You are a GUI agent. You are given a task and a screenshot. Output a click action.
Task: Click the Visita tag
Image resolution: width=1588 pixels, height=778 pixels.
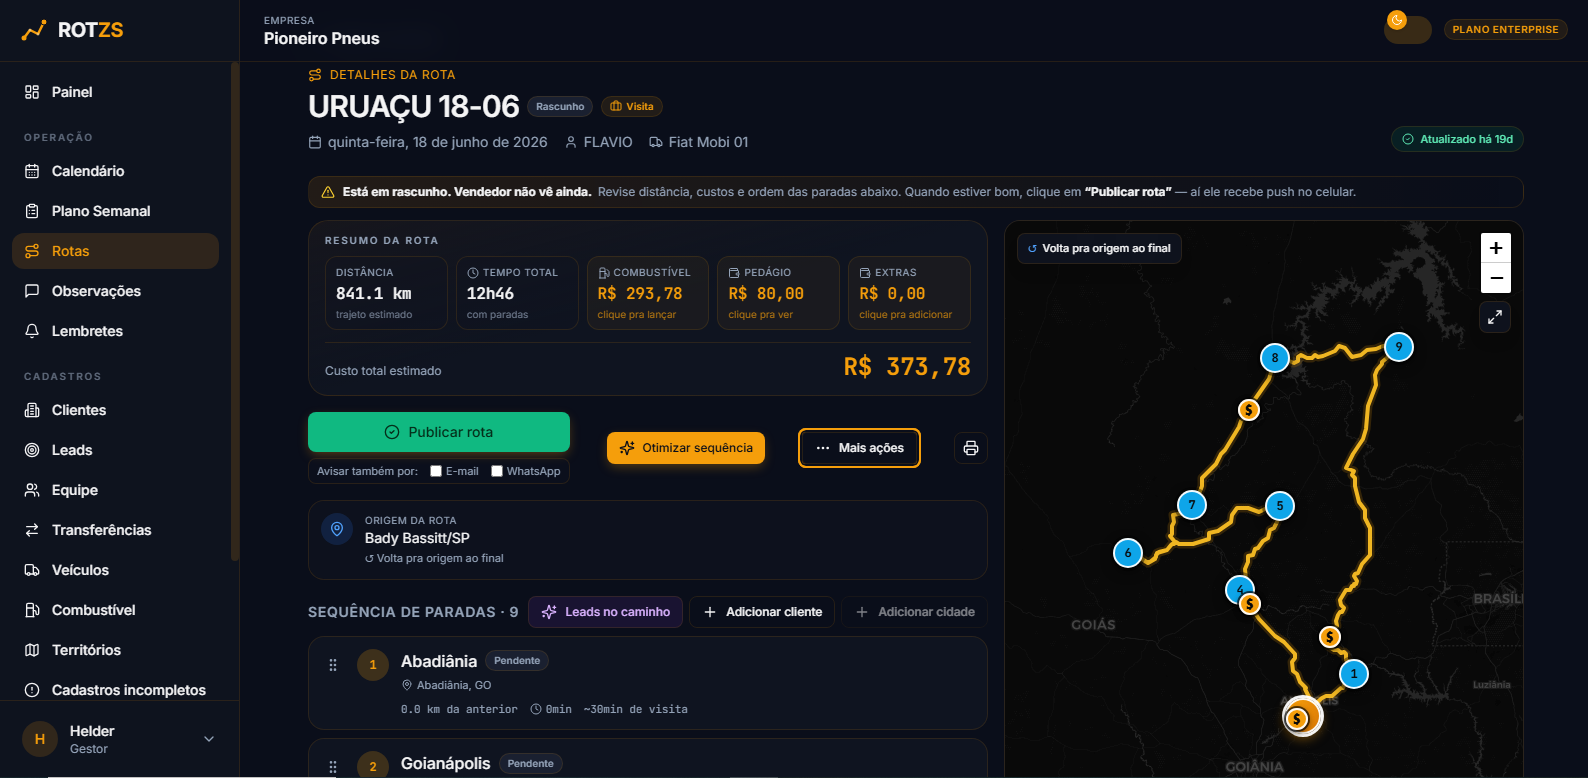click(632, 107)
